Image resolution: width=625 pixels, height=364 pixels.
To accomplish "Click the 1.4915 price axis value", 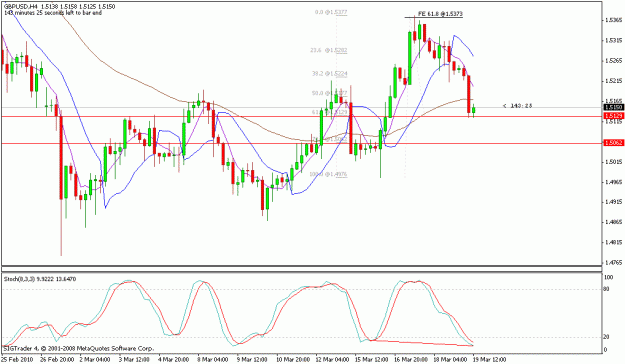I will pos(613,202).
